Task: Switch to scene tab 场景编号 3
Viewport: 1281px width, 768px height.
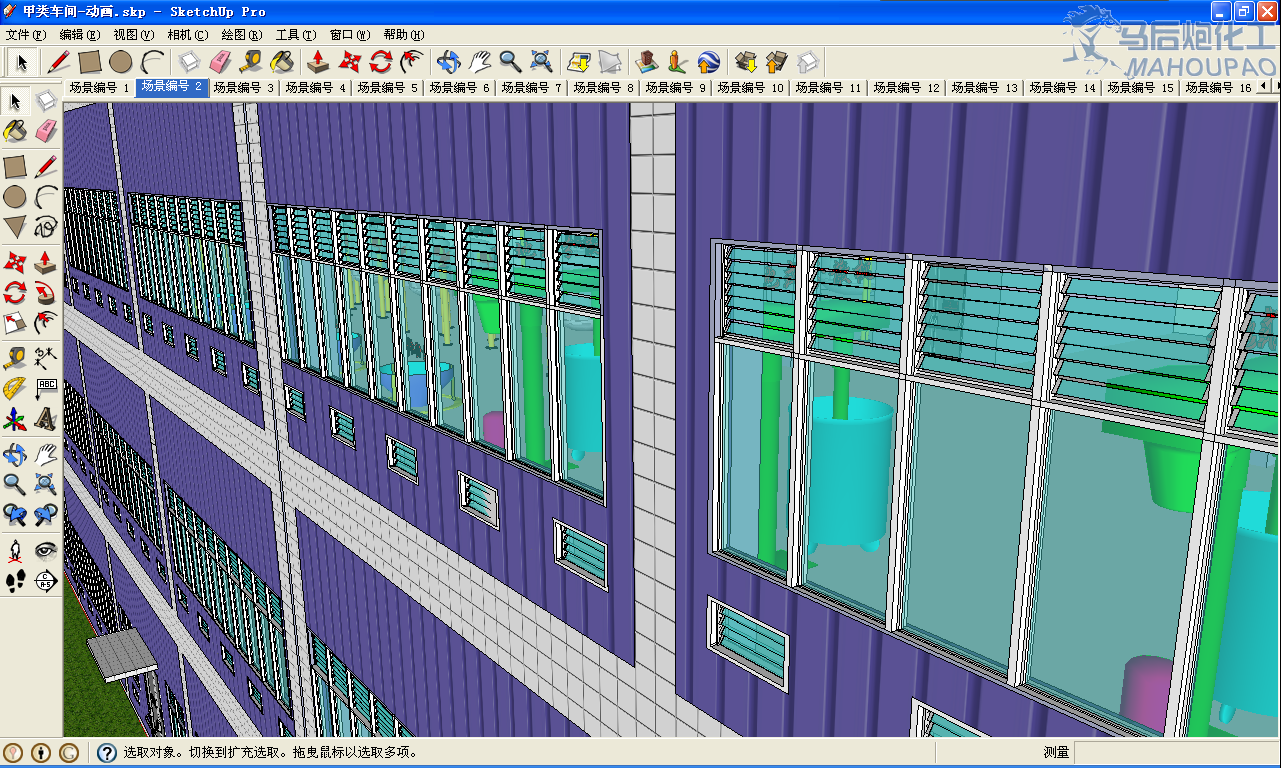Action: coord(244,87)
